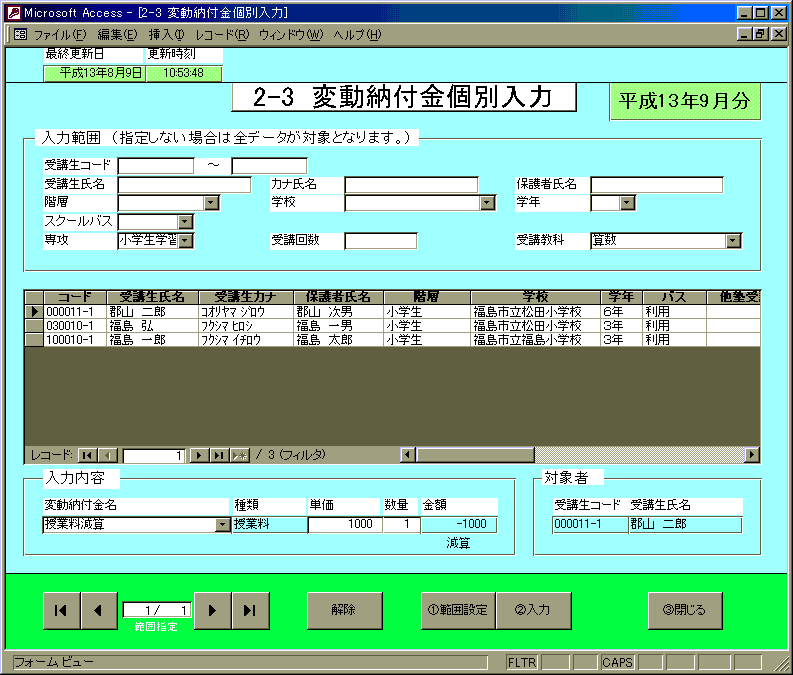Click subform previous-record navigation icon
Screen dimensions: 793x675
pos(108,456)
